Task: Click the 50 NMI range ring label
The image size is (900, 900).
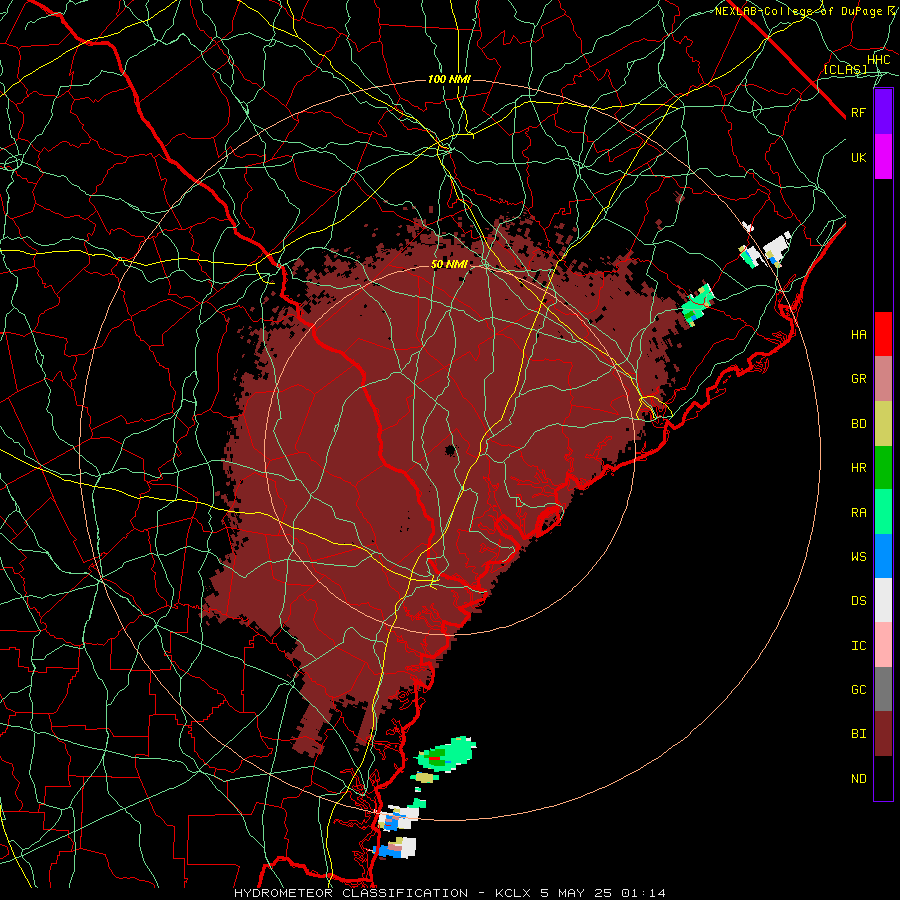Action: (449, 265)
